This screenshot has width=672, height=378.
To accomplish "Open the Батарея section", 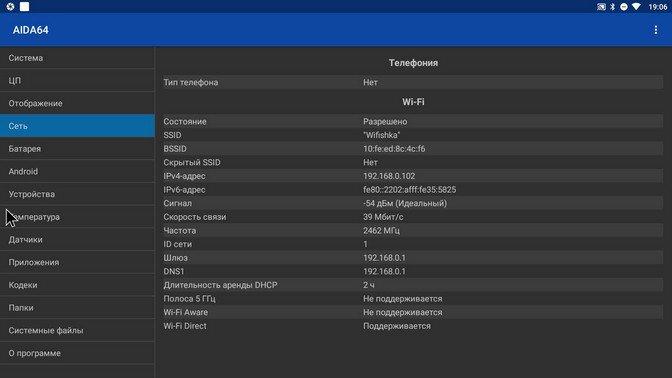I will click(77, 149).
